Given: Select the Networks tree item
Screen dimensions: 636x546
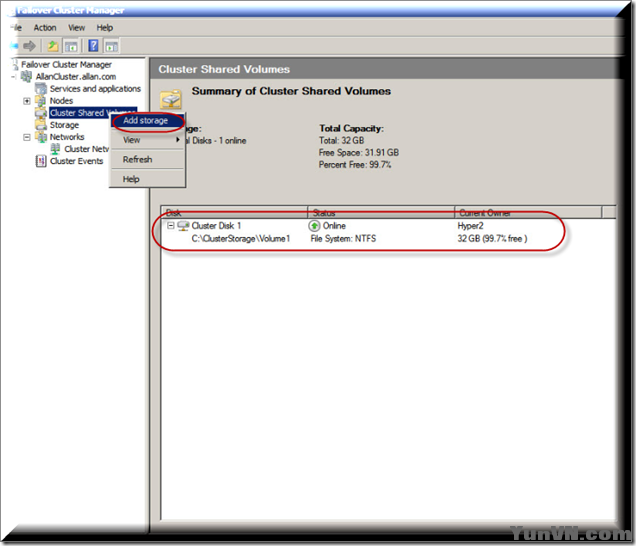Looking at the screenshot, I should tap(67, 137).
